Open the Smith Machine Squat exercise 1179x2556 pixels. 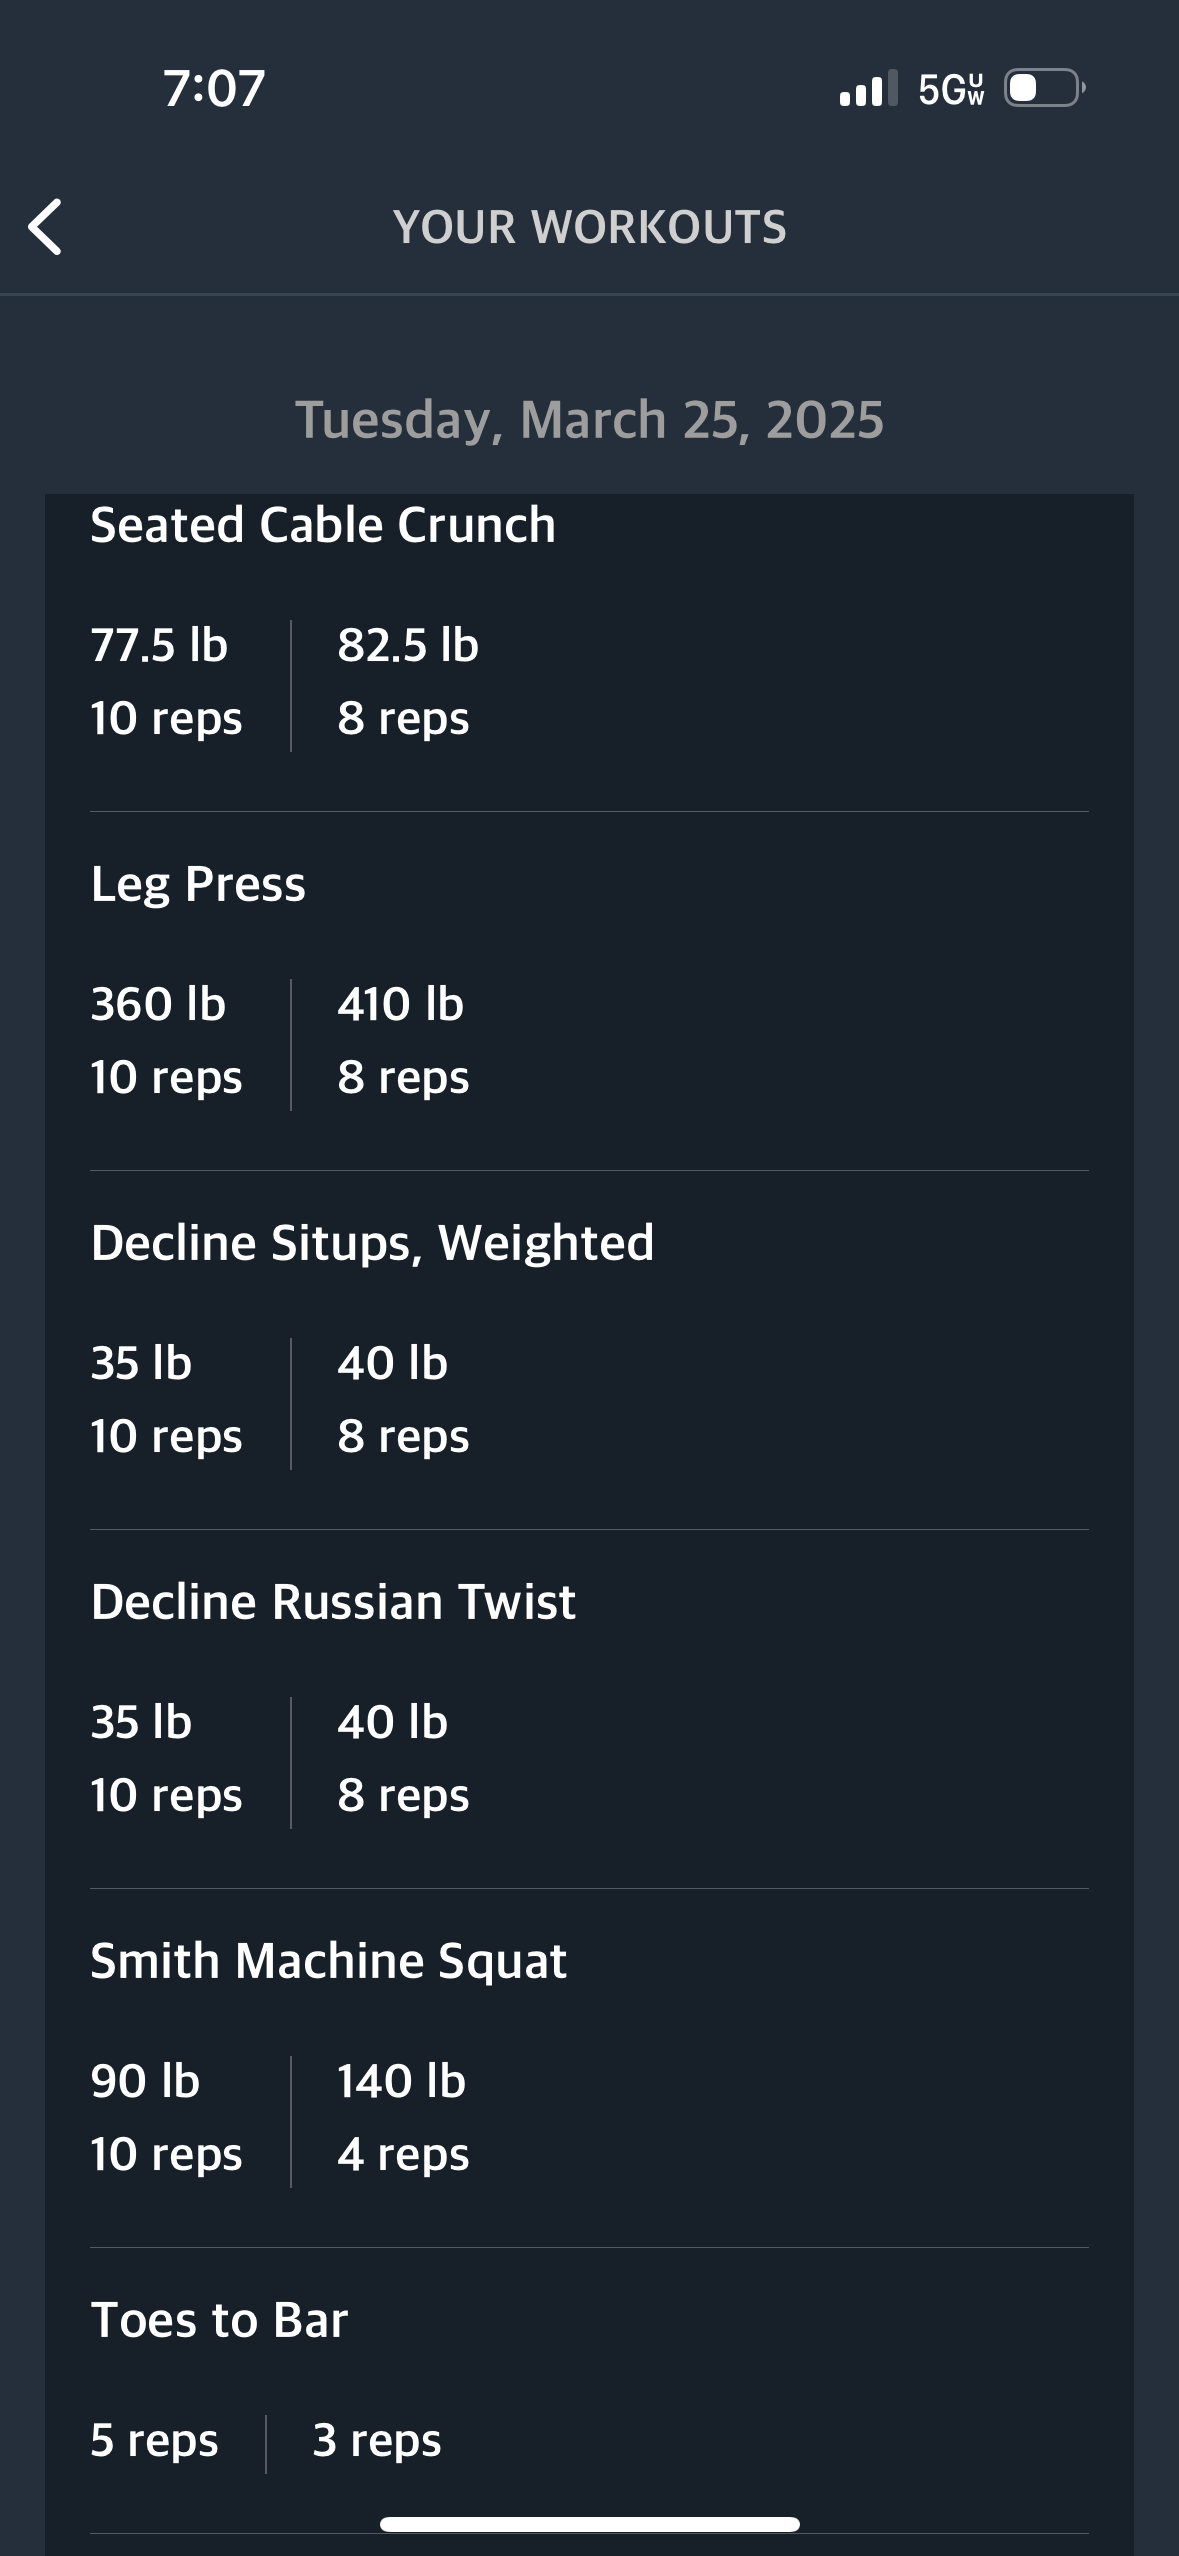(328, 1961)
